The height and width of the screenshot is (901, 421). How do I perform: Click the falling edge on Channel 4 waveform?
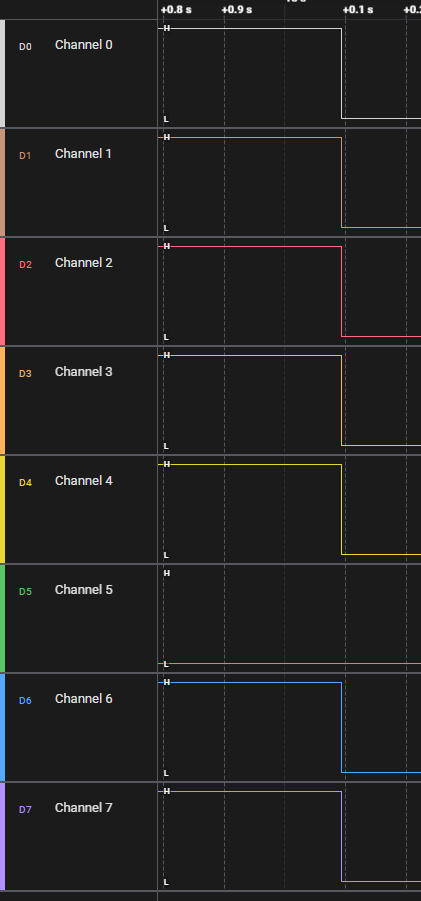(x=342, y=509)
